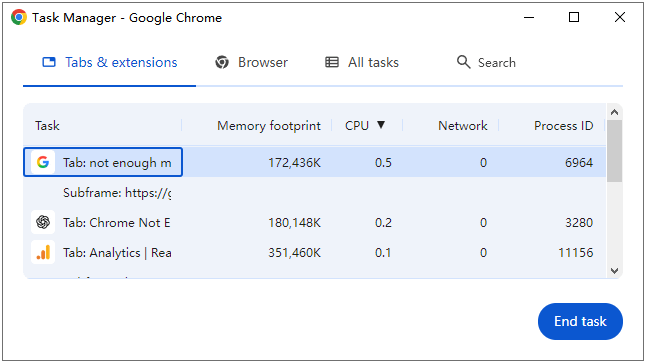Viewport: 646px width, 363px height.
Task: Click the scrollbar up arrow
Action: click(x=614, y=112)
